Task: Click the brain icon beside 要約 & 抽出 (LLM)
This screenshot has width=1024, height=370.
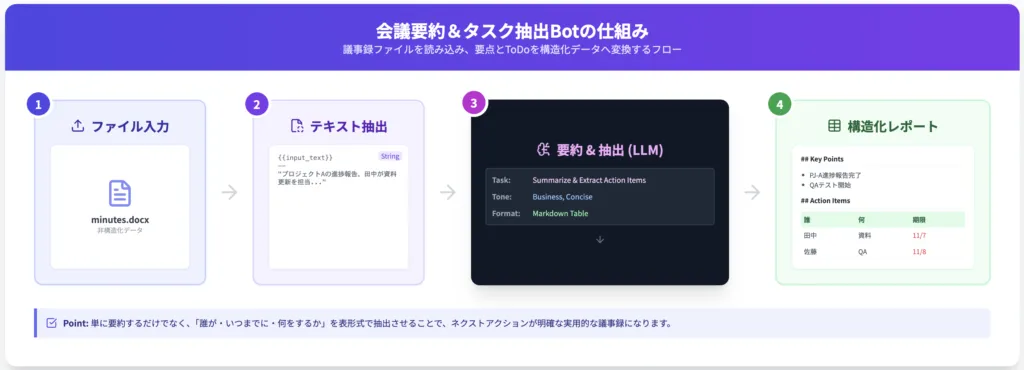Action: [543, 150]
